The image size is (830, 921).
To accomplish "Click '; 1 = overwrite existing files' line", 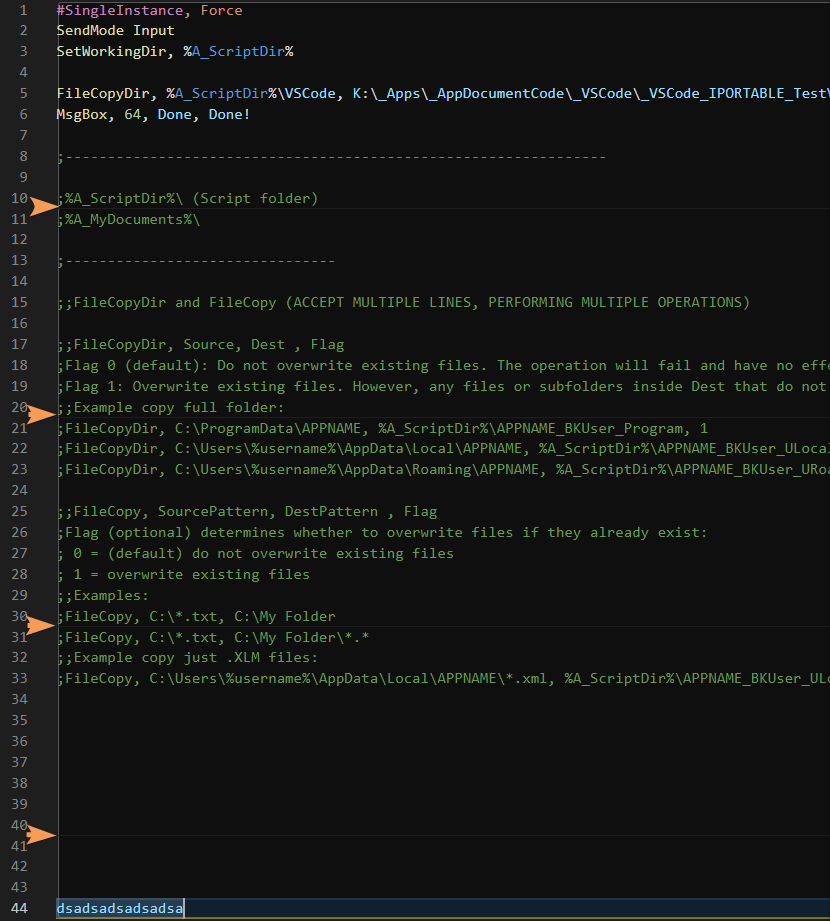I will tap(183, 574).
